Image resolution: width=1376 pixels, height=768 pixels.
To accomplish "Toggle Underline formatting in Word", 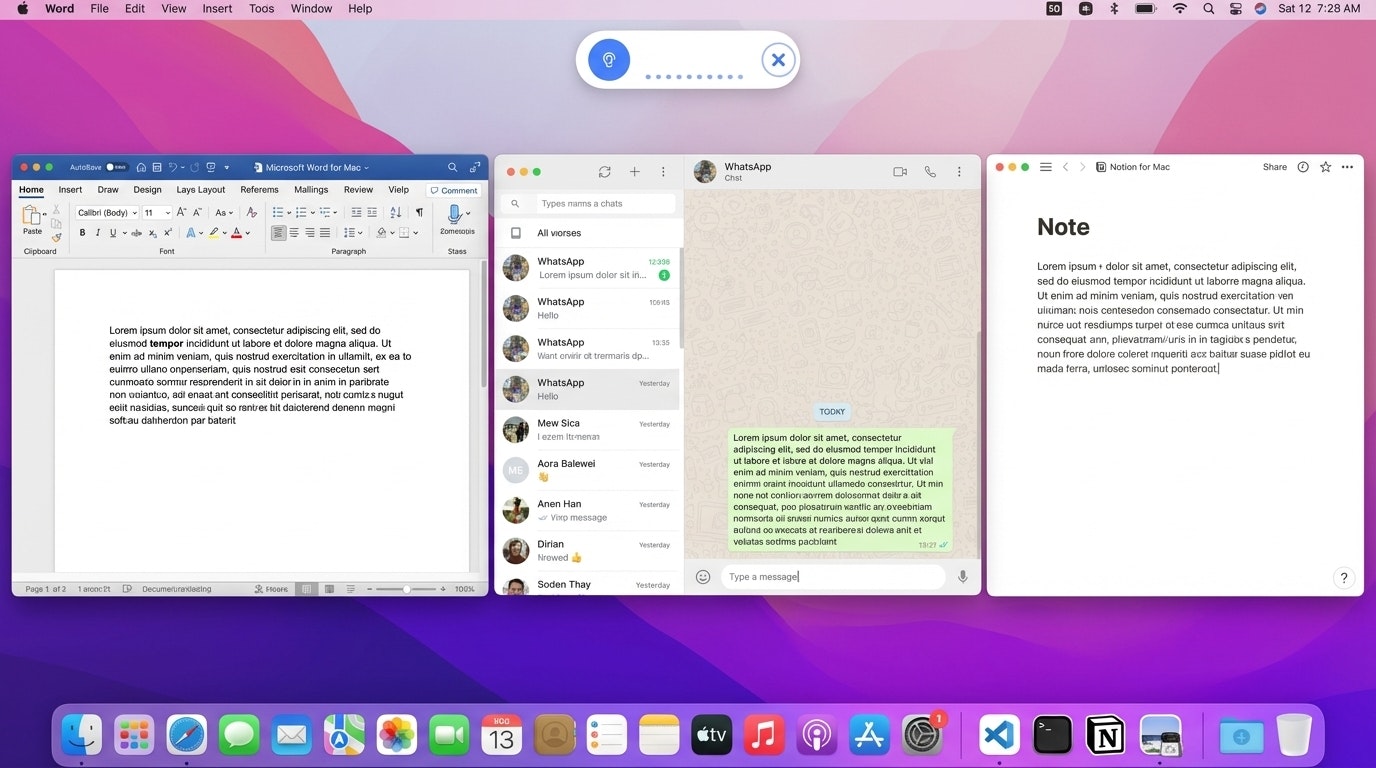I will pyautogui.click(x=112, y=232).
